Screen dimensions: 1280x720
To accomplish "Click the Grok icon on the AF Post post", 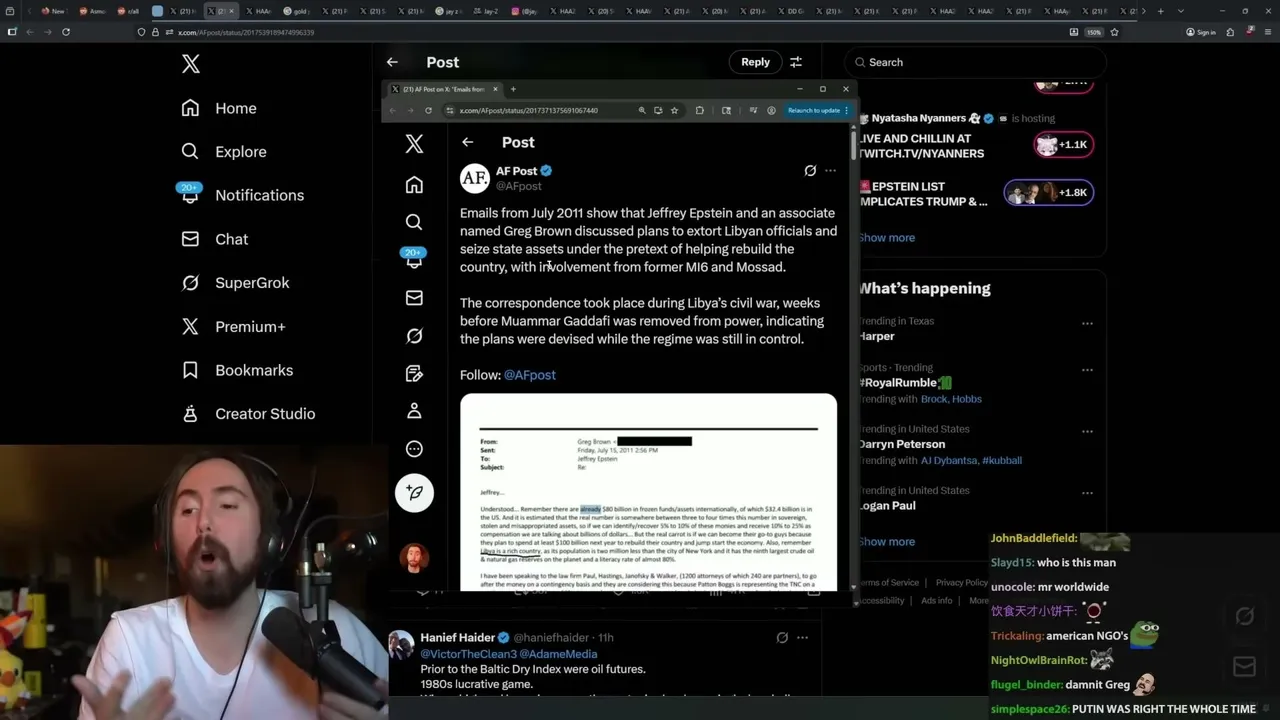I will tap(810, 171).
